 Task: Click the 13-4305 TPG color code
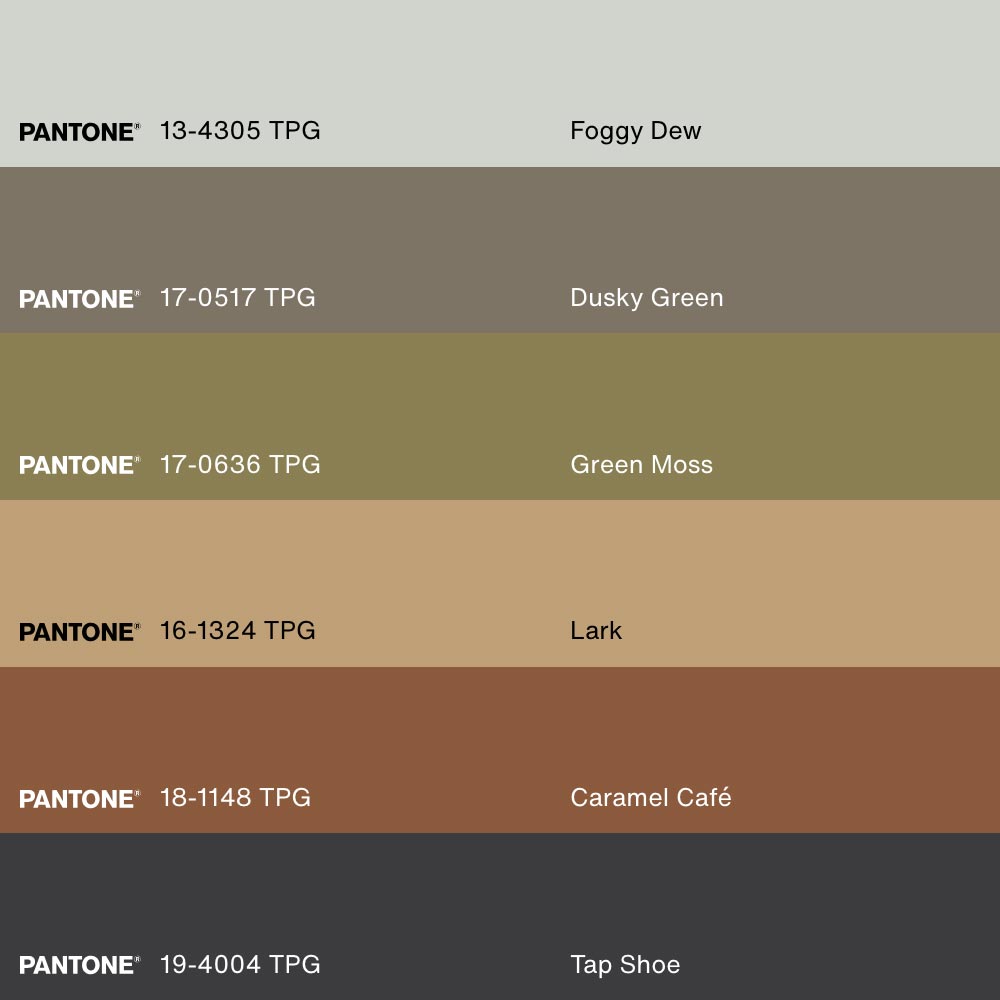click(240, 130)
